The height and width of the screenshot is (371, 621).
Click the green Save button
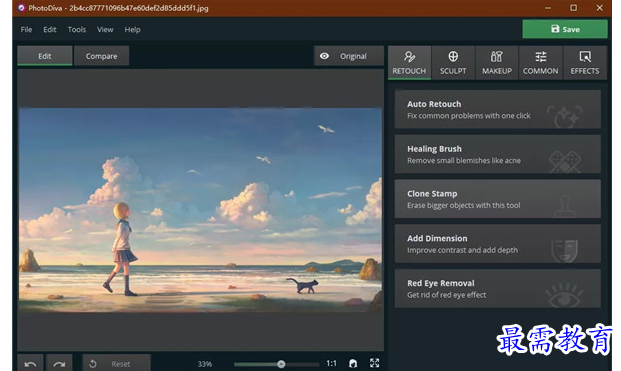pos(565,29)
